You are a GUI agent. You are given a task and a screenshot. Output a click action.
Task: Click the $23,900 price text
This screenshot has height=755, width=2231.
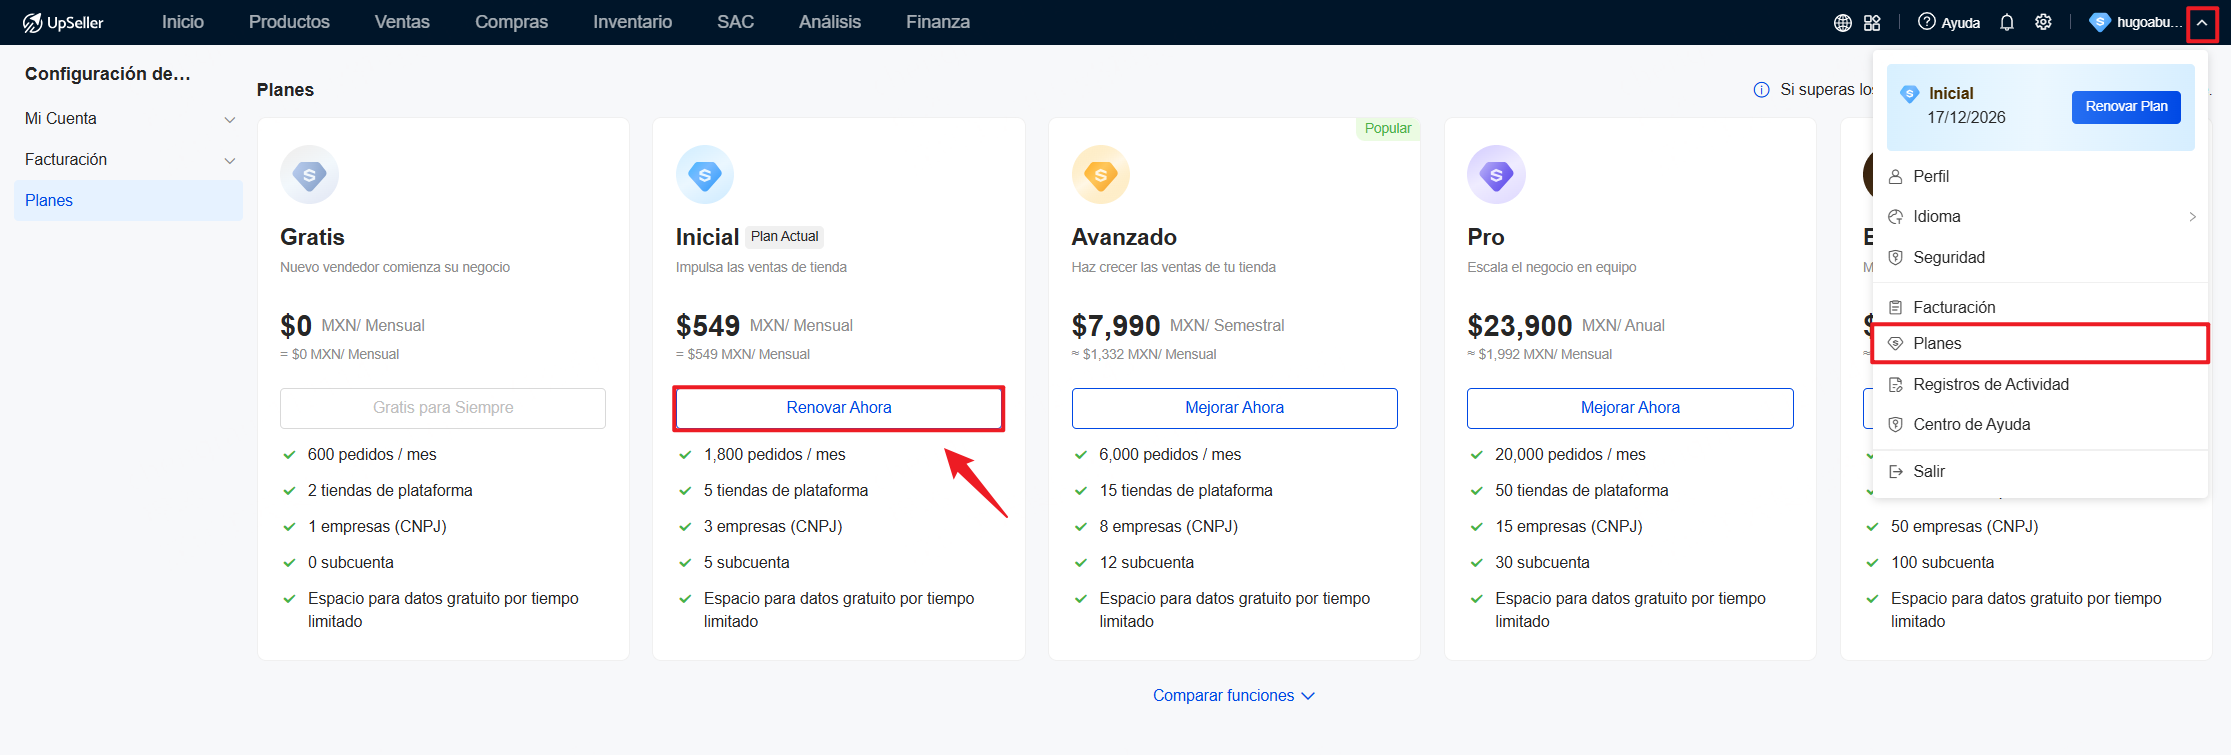click(1520, 326)
